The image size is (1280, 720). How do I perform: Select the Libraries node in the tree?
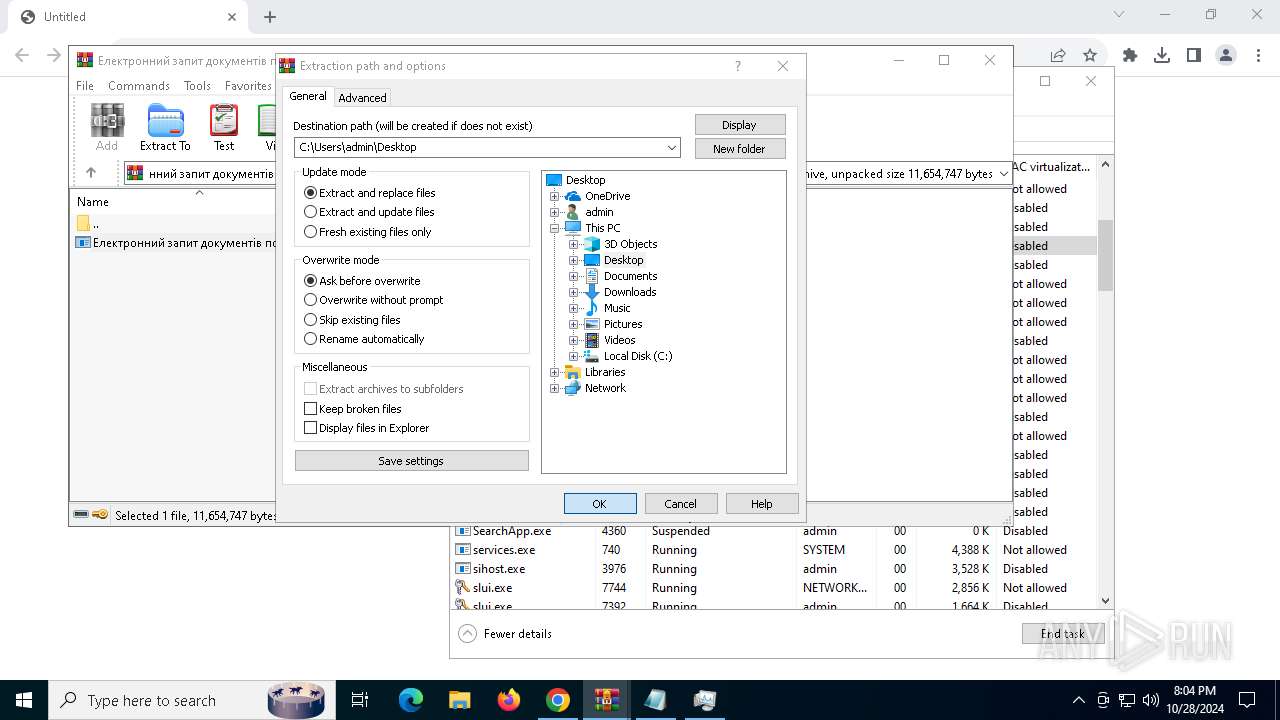(x=605, y=372)
